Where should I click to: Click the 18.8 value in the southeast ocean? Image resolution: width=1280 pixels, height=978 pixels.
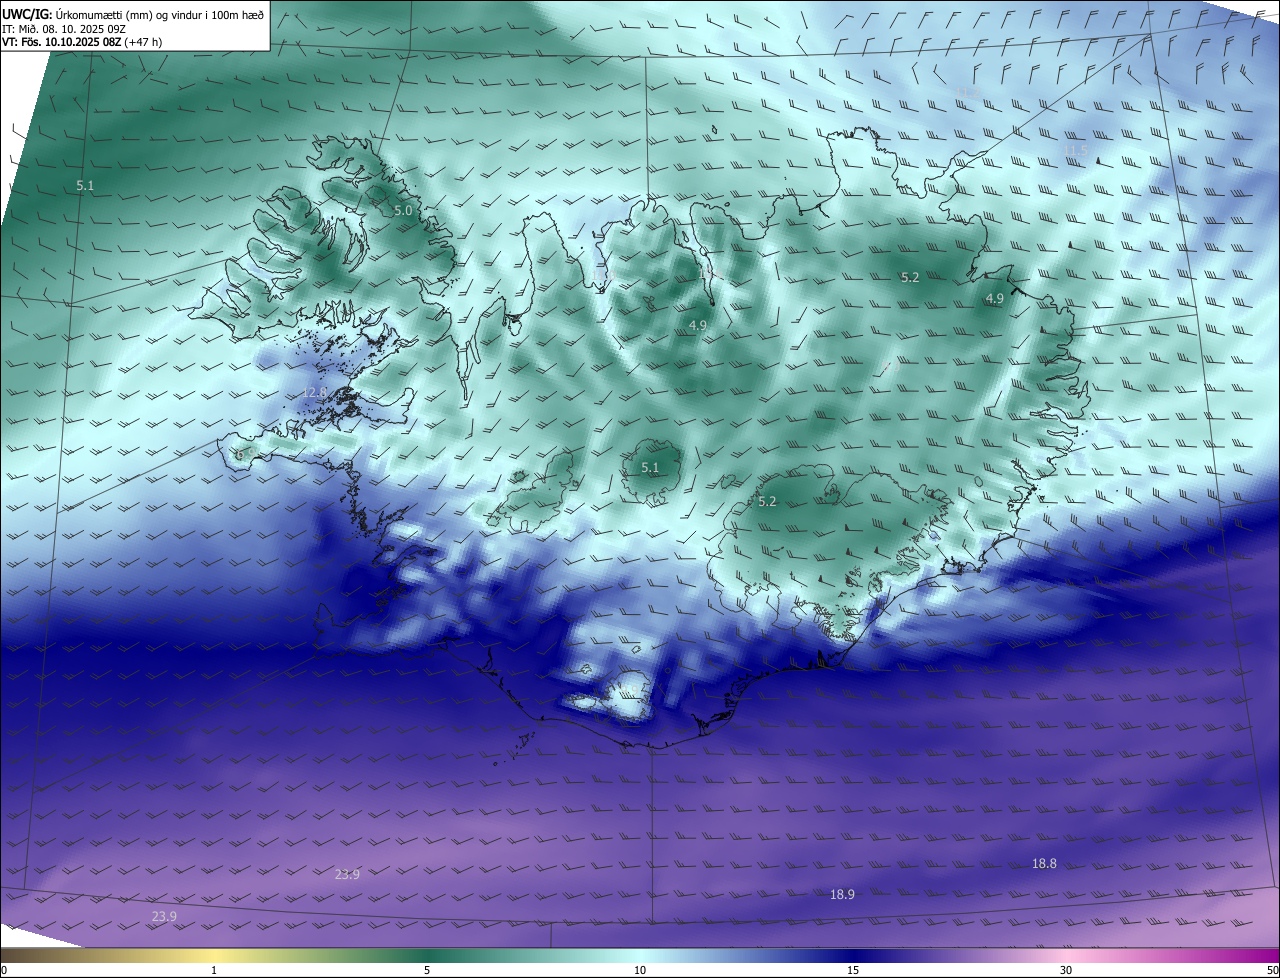pos(1044,864)
